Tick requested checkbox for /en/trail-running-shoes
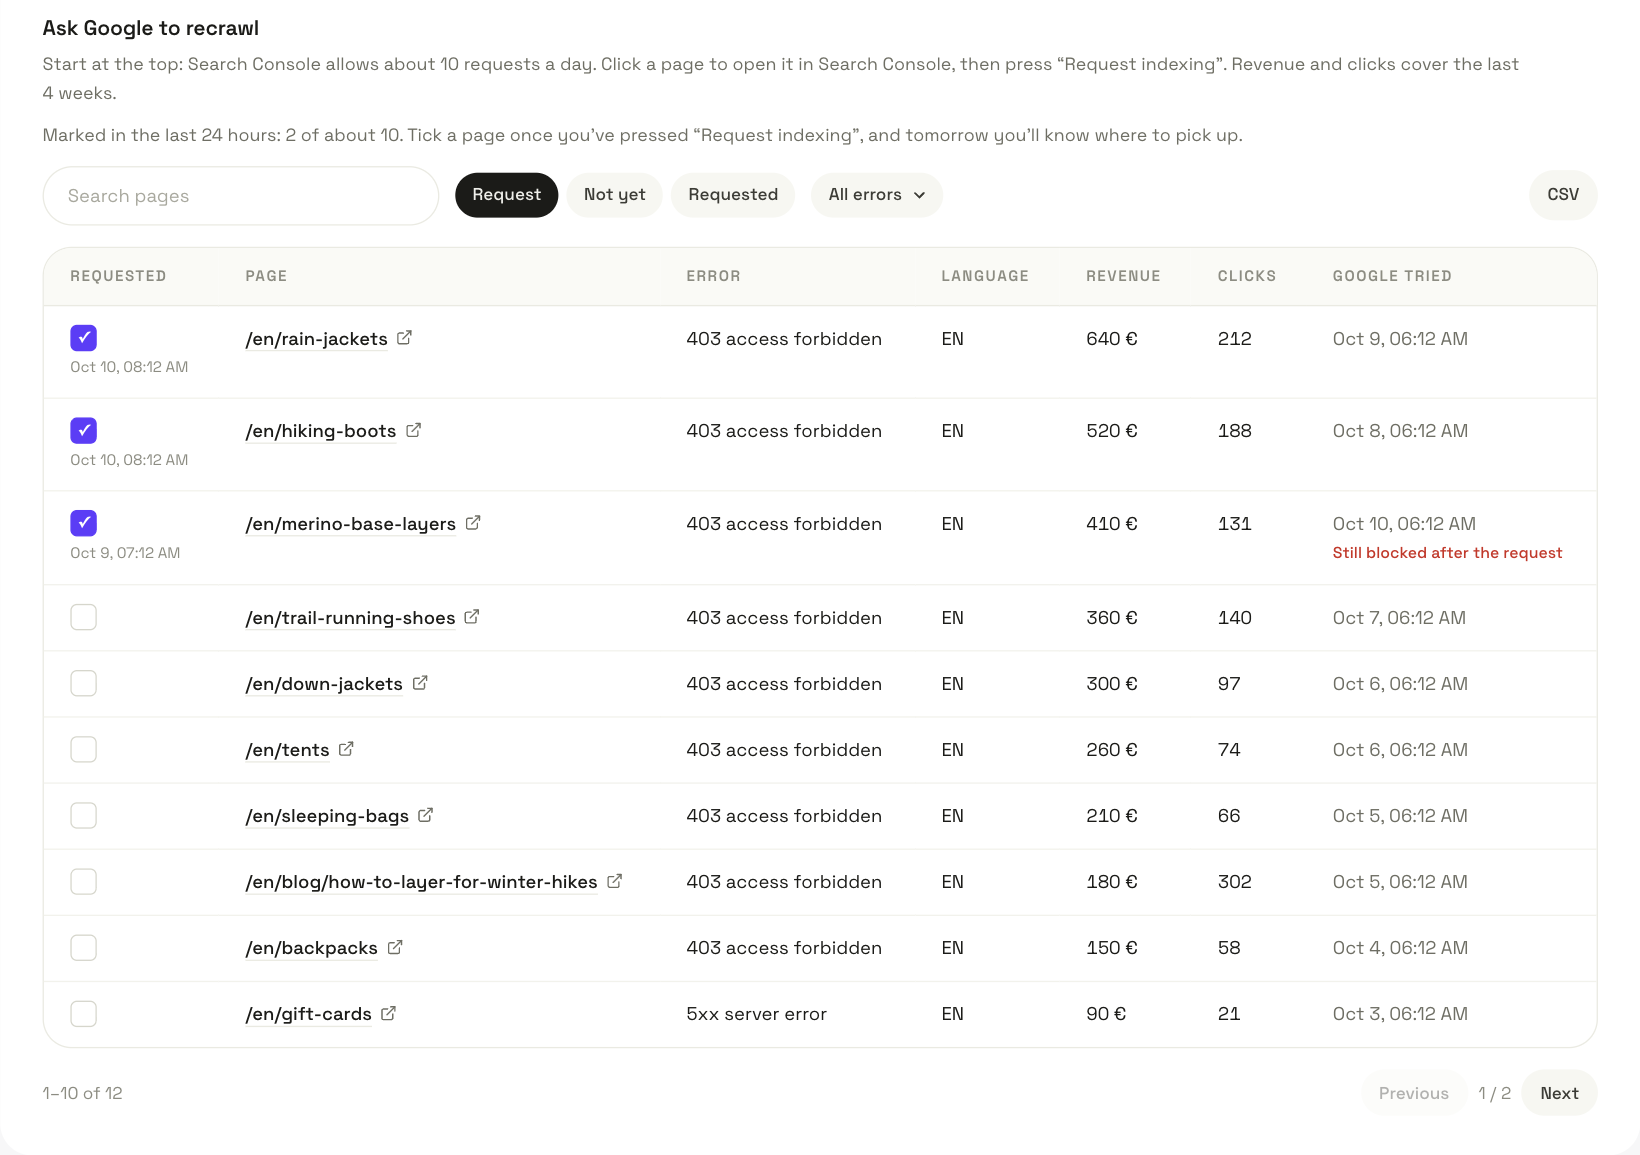 point(84,617)
